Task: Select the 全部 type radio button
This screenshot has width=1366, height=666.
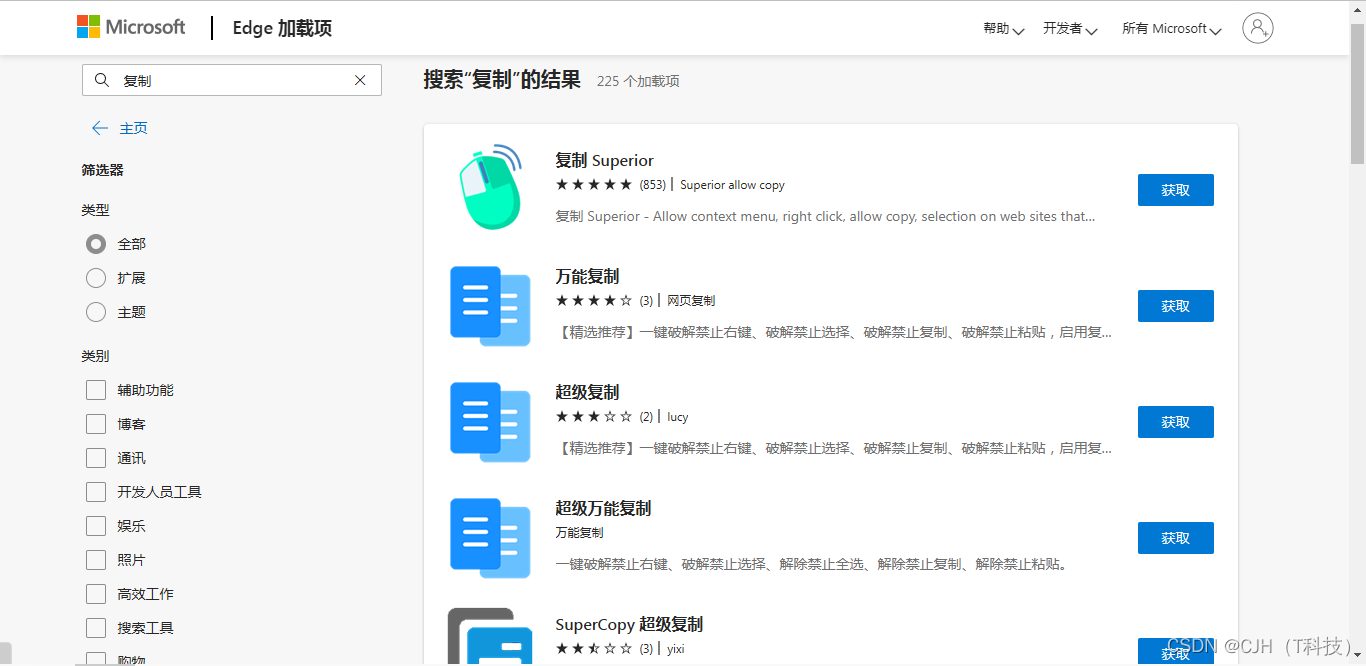Action: [96, 244]
